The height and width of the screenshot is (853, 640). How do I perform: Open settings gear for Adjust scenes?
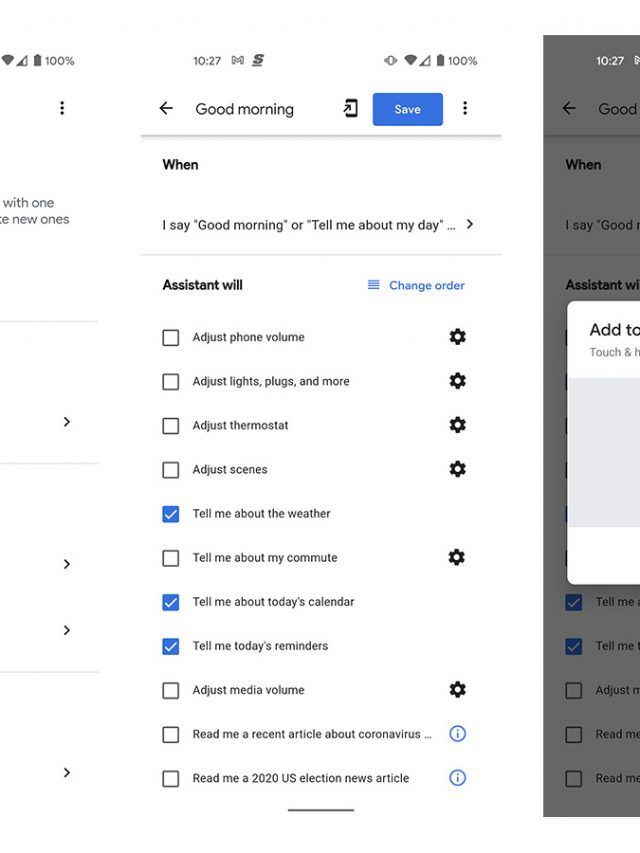click(457, 469)
